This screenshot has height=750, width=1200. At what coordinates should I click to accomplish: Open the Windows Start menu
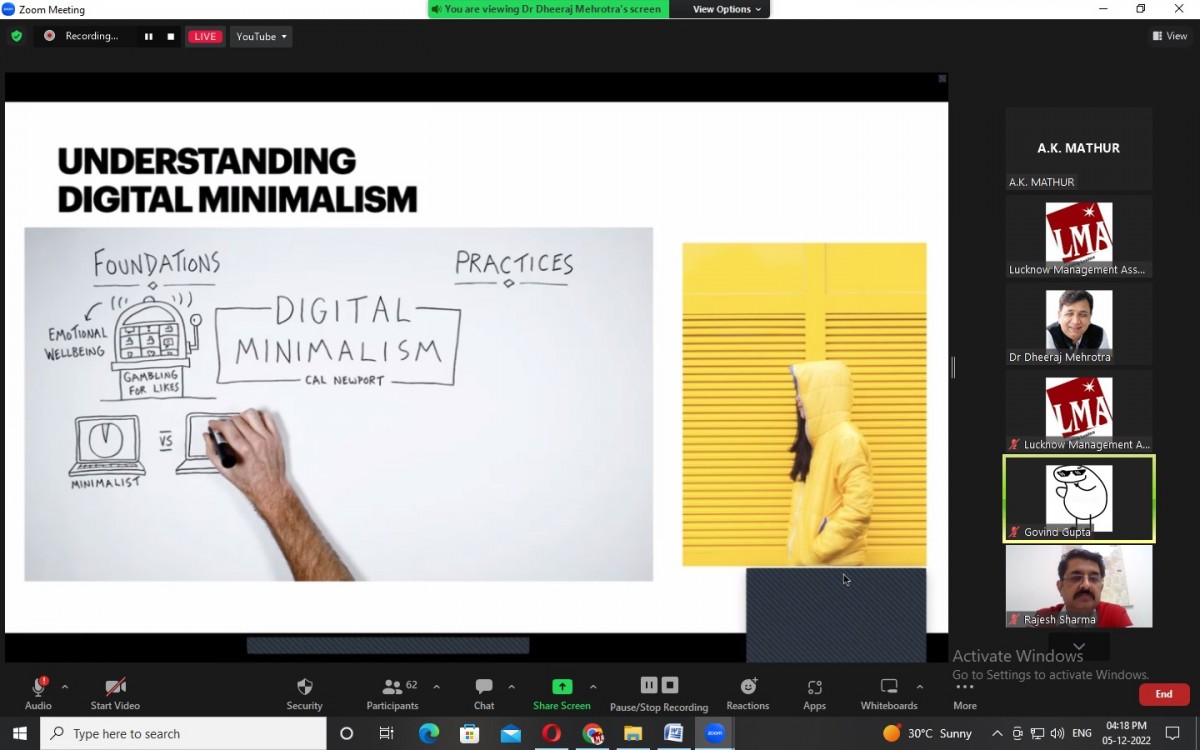coord(19,733)
